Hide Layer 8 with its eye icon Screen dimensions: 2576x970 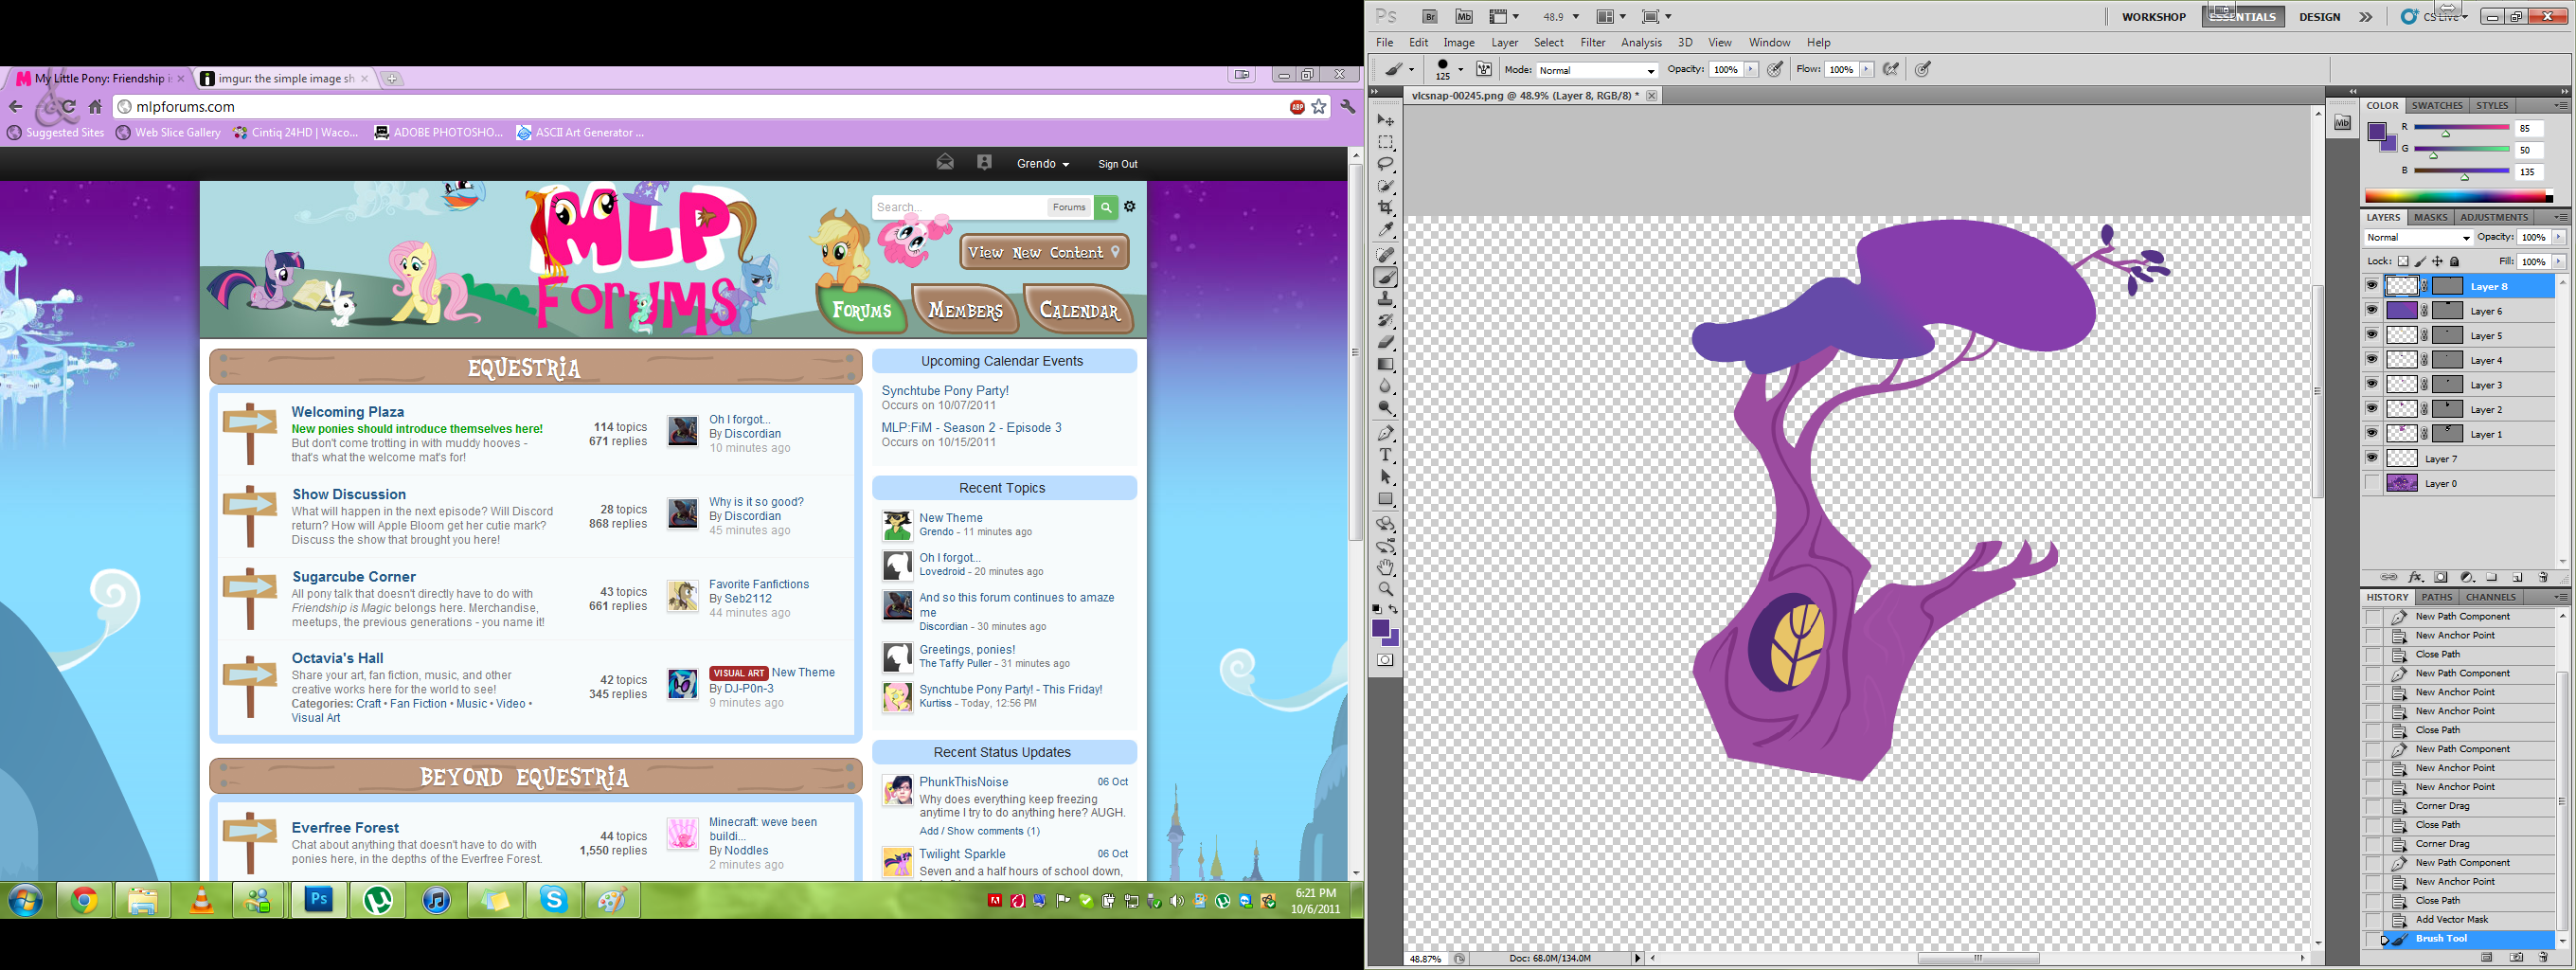(2372, 286)
